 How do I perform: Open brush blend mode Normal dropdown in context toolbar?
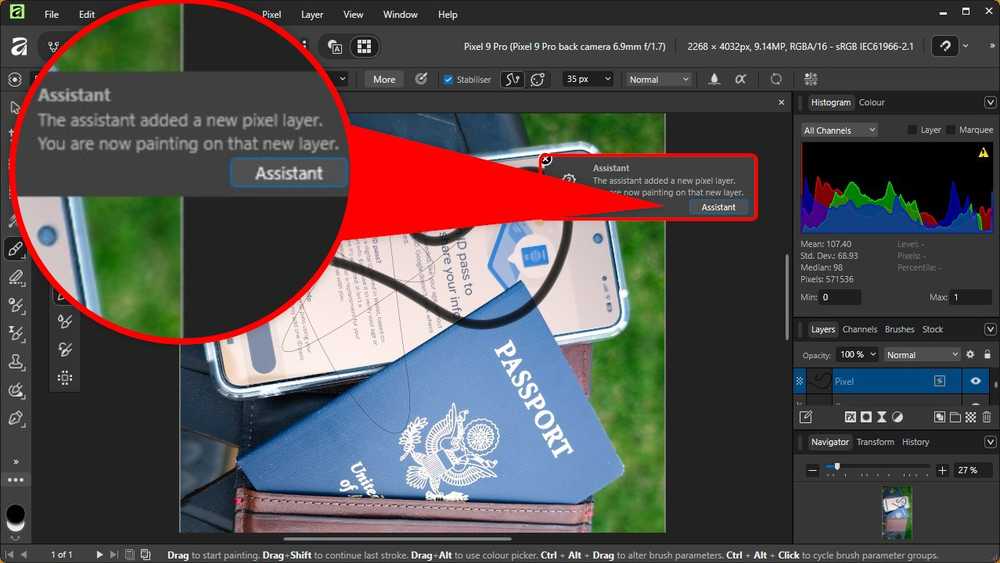click(x=659, y=79)
